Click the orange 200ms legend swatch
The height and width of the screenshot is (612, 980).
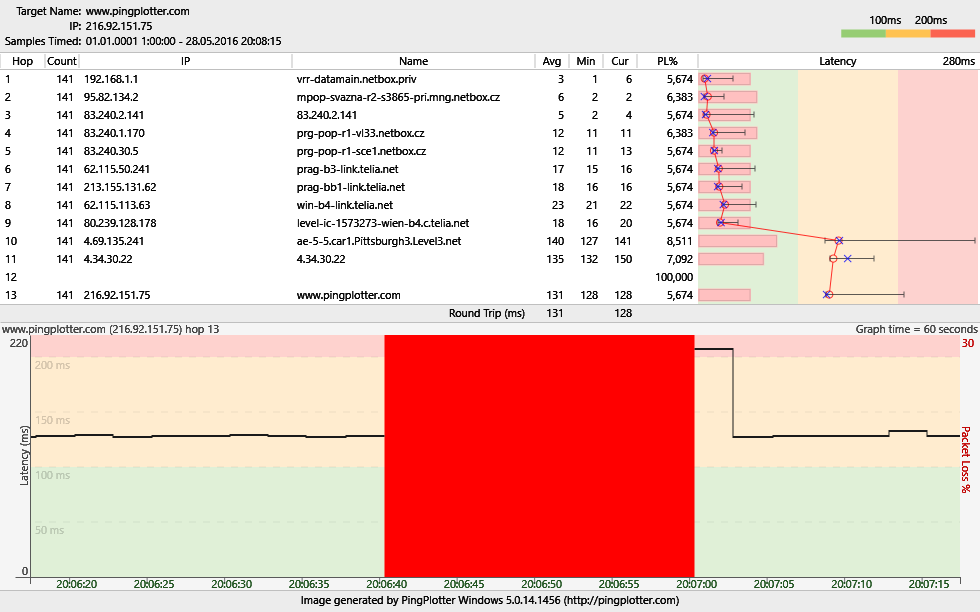point(908,34)
